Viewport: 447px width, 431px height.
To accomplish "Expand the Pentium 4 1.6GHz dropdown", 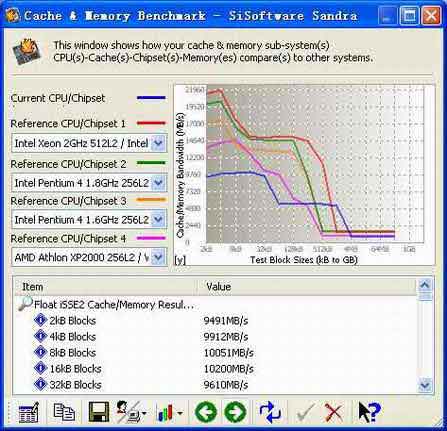I will 158,219.
